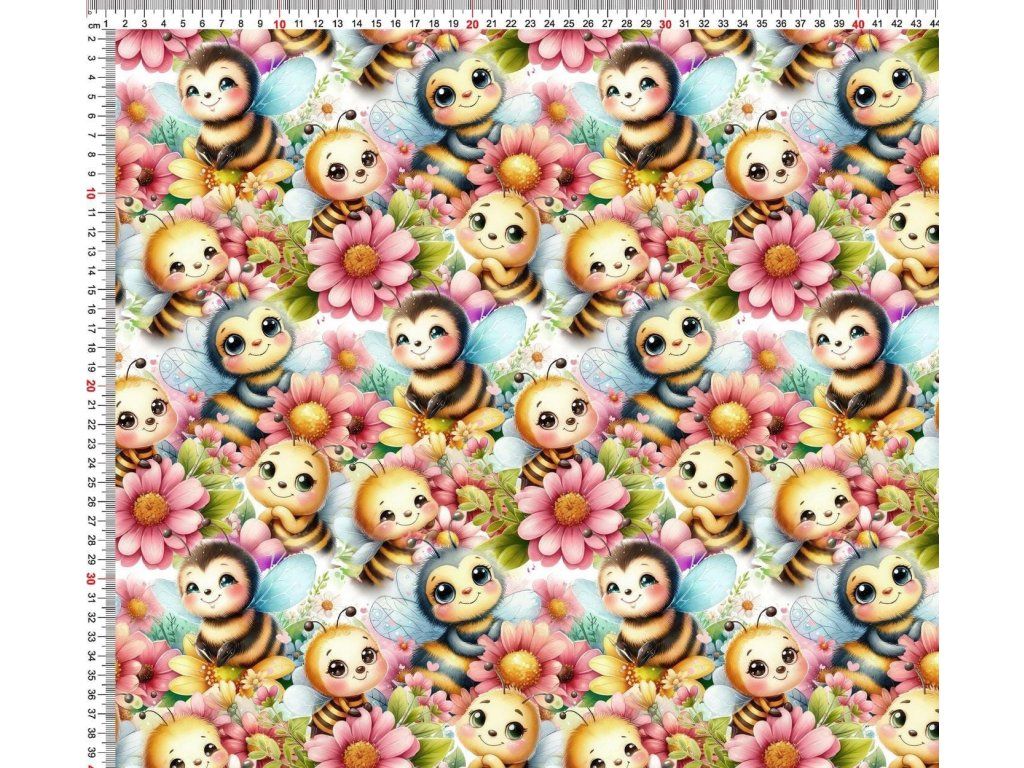Click red "40" on the horizontal ruler
This screenshot has height=768, width=1024.
[x=858, y=24]
